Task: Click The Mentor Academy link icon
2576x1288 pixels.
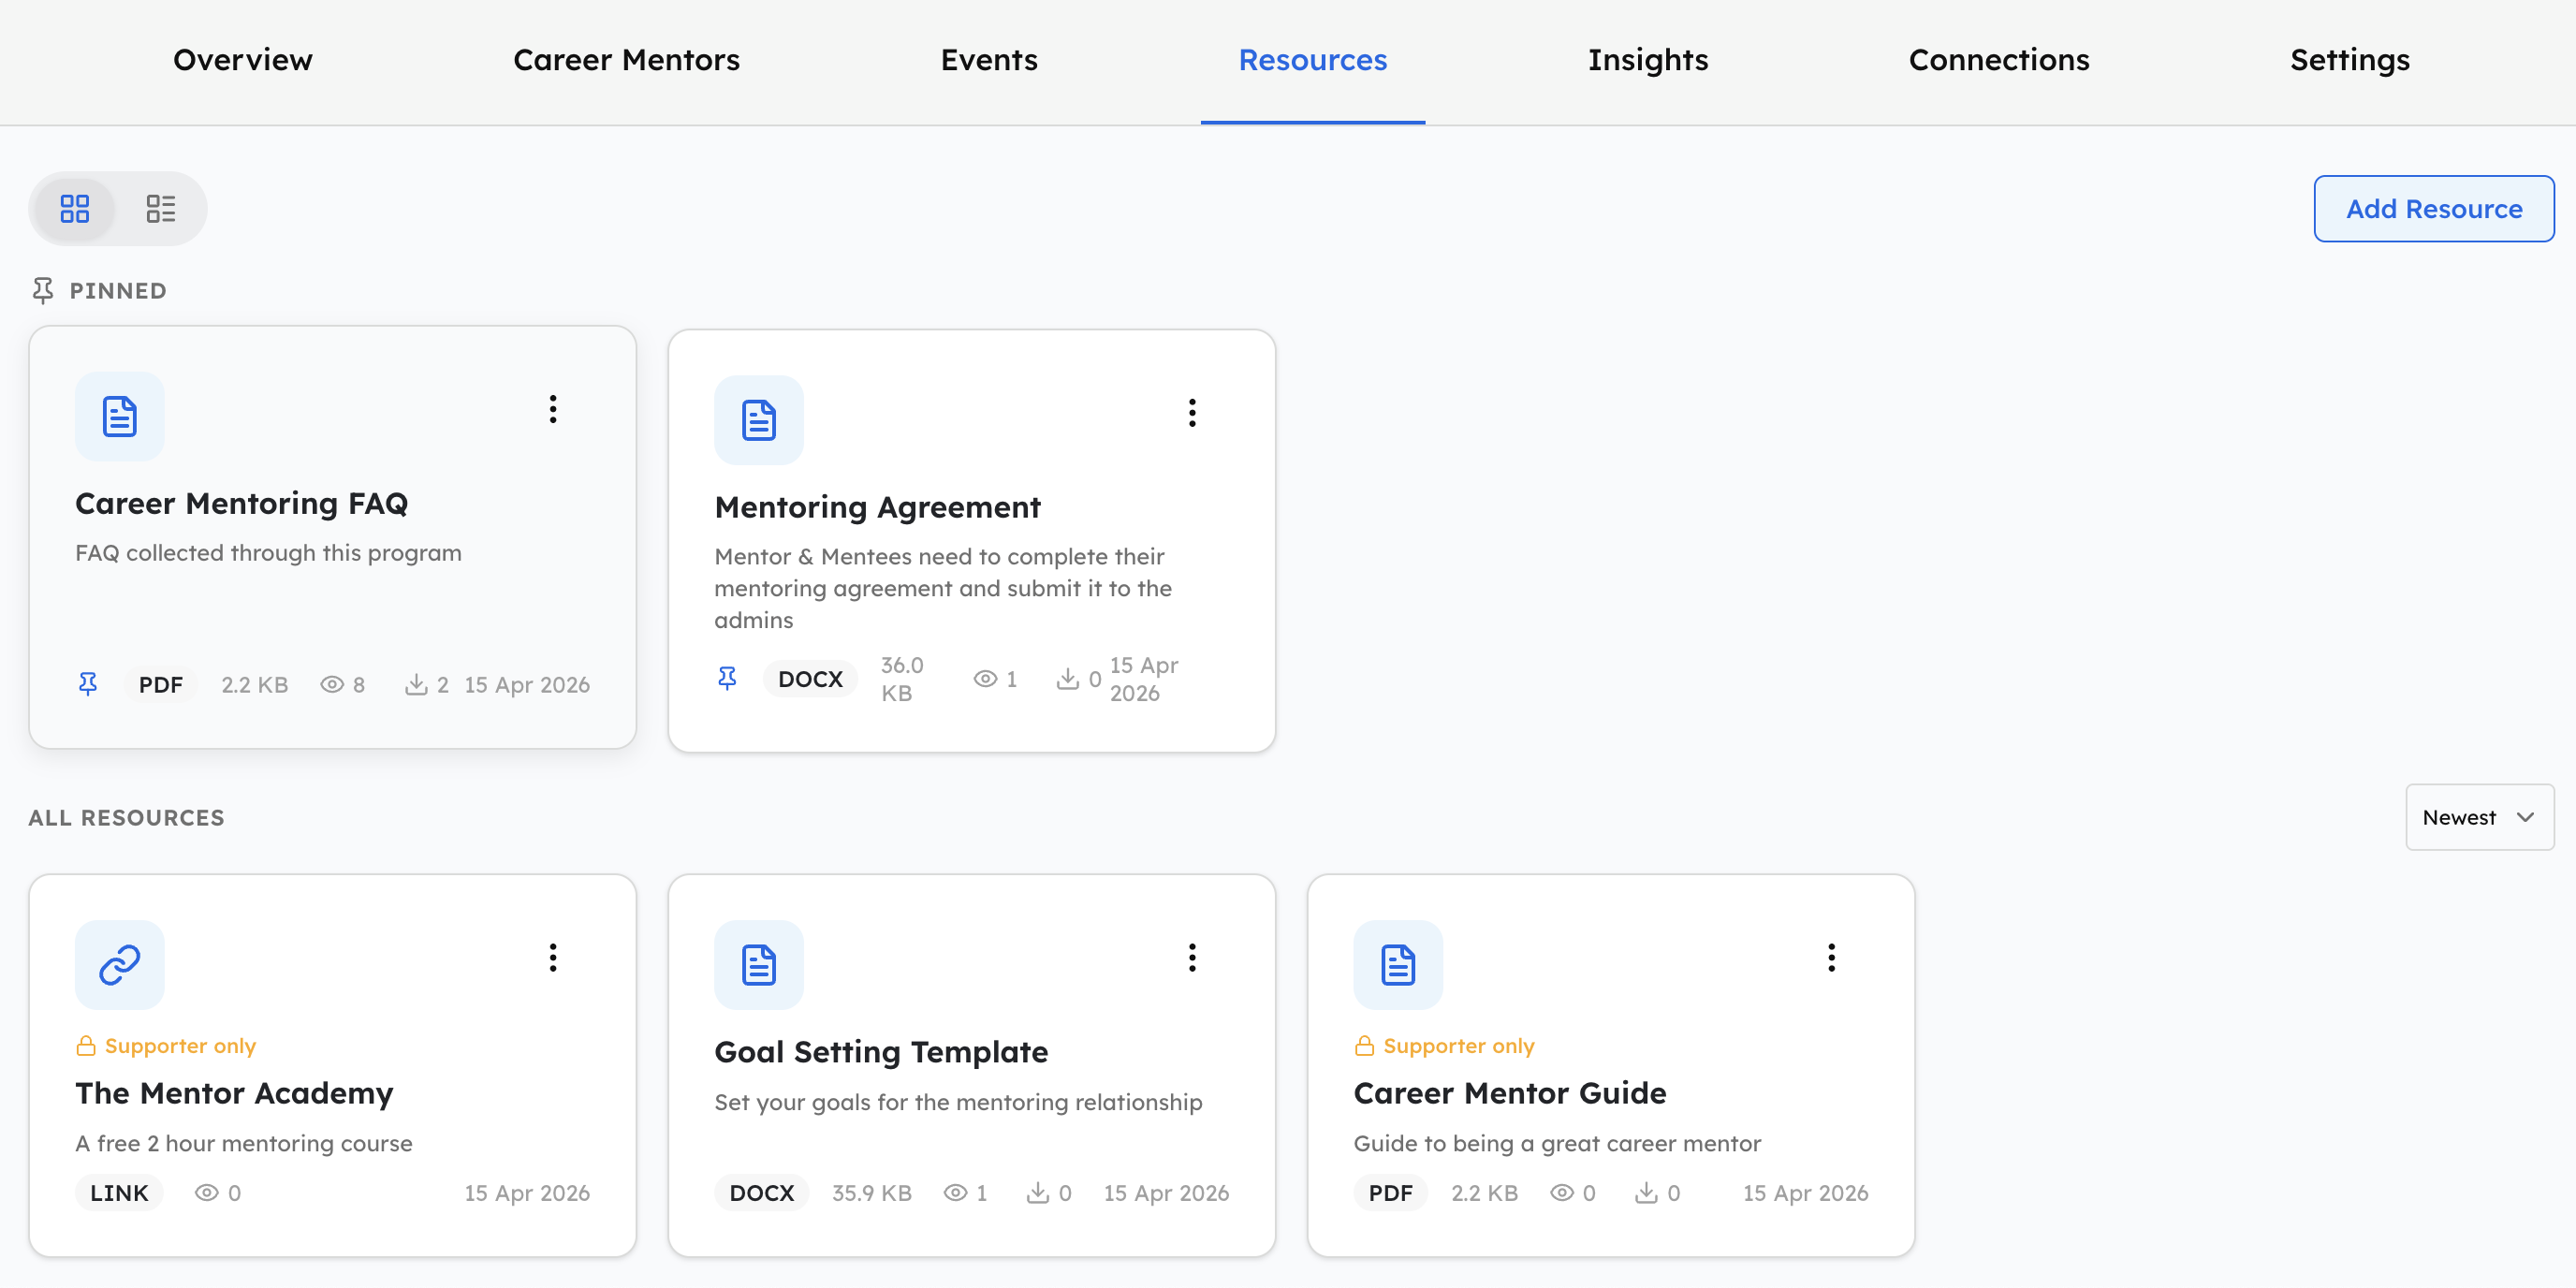Action: click(x=119, y=965)
